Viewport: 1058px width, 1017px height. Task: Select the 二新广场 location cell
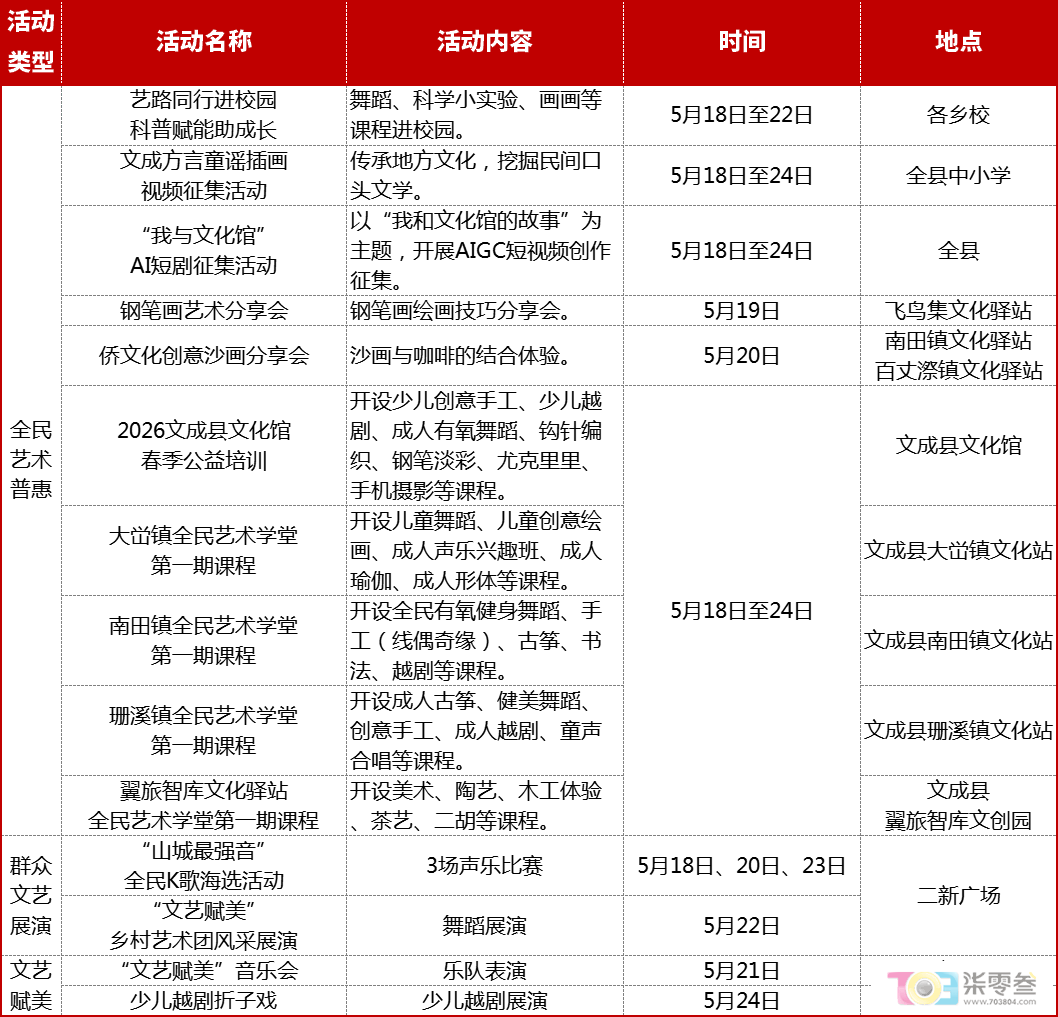point(958,896)
